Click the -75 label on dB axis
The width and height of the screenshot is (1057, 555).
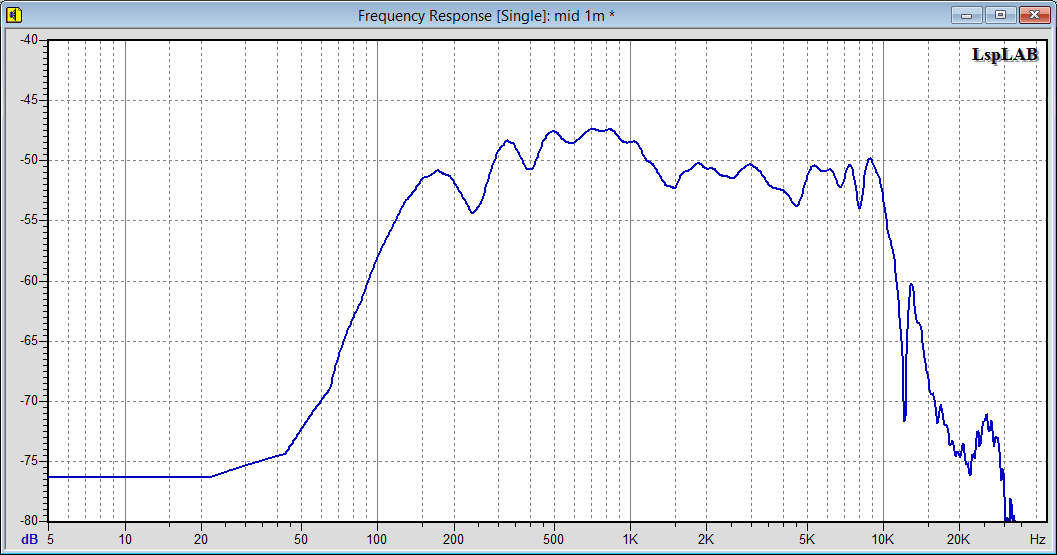click(29, 461)
